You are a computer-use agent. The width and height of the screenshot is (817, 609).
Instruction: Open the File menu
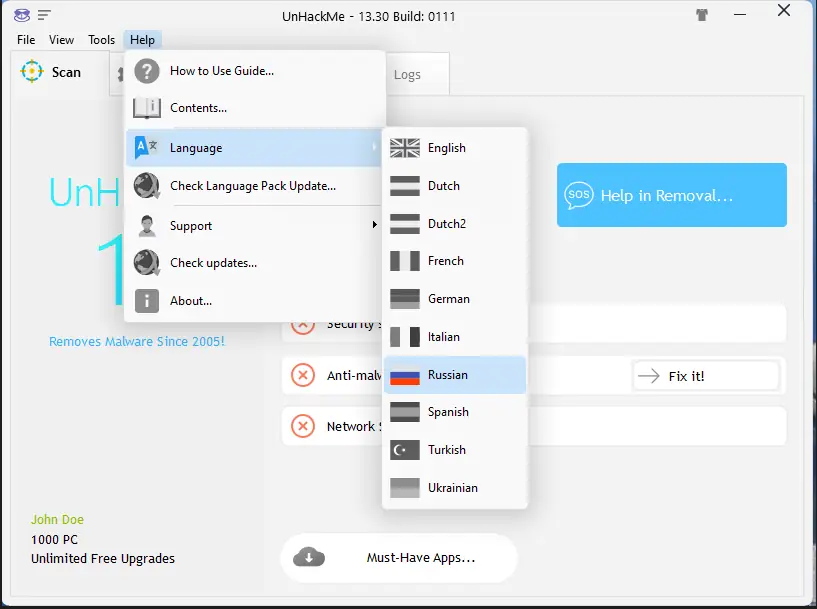[x=26, y=40]
